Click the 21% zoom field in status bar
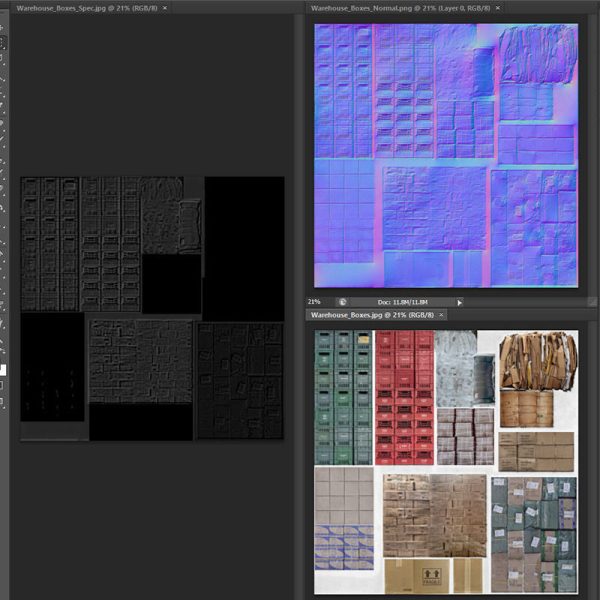 click(x=314, y=302)
